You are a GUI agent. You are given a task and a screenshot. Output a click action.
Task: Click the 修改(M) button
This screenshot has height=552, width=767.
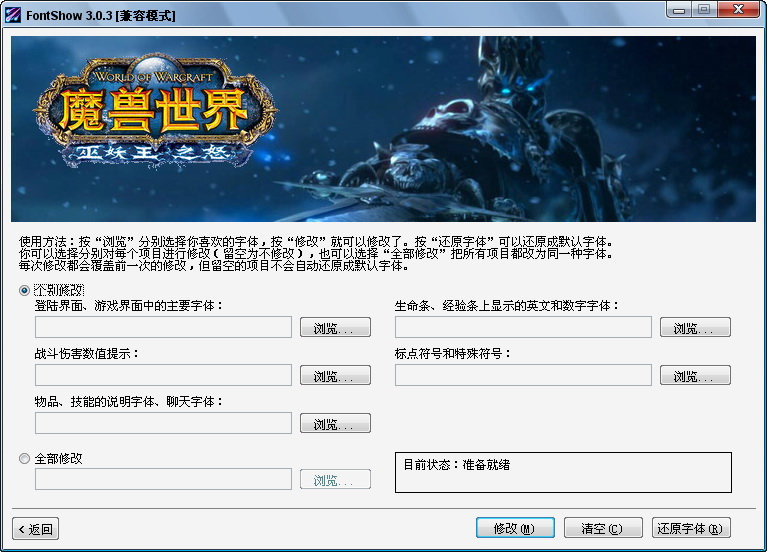tap(515, 528)
